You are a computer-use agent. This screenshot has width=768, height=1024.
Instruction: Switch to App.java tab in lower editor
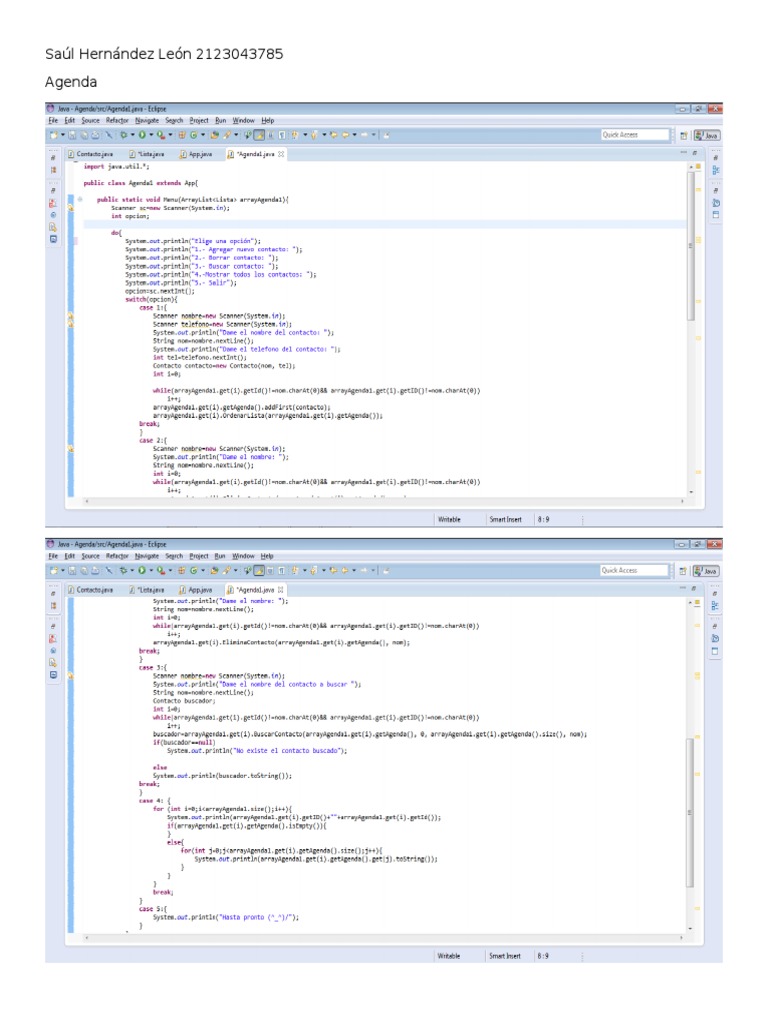[x=198, y=590]
